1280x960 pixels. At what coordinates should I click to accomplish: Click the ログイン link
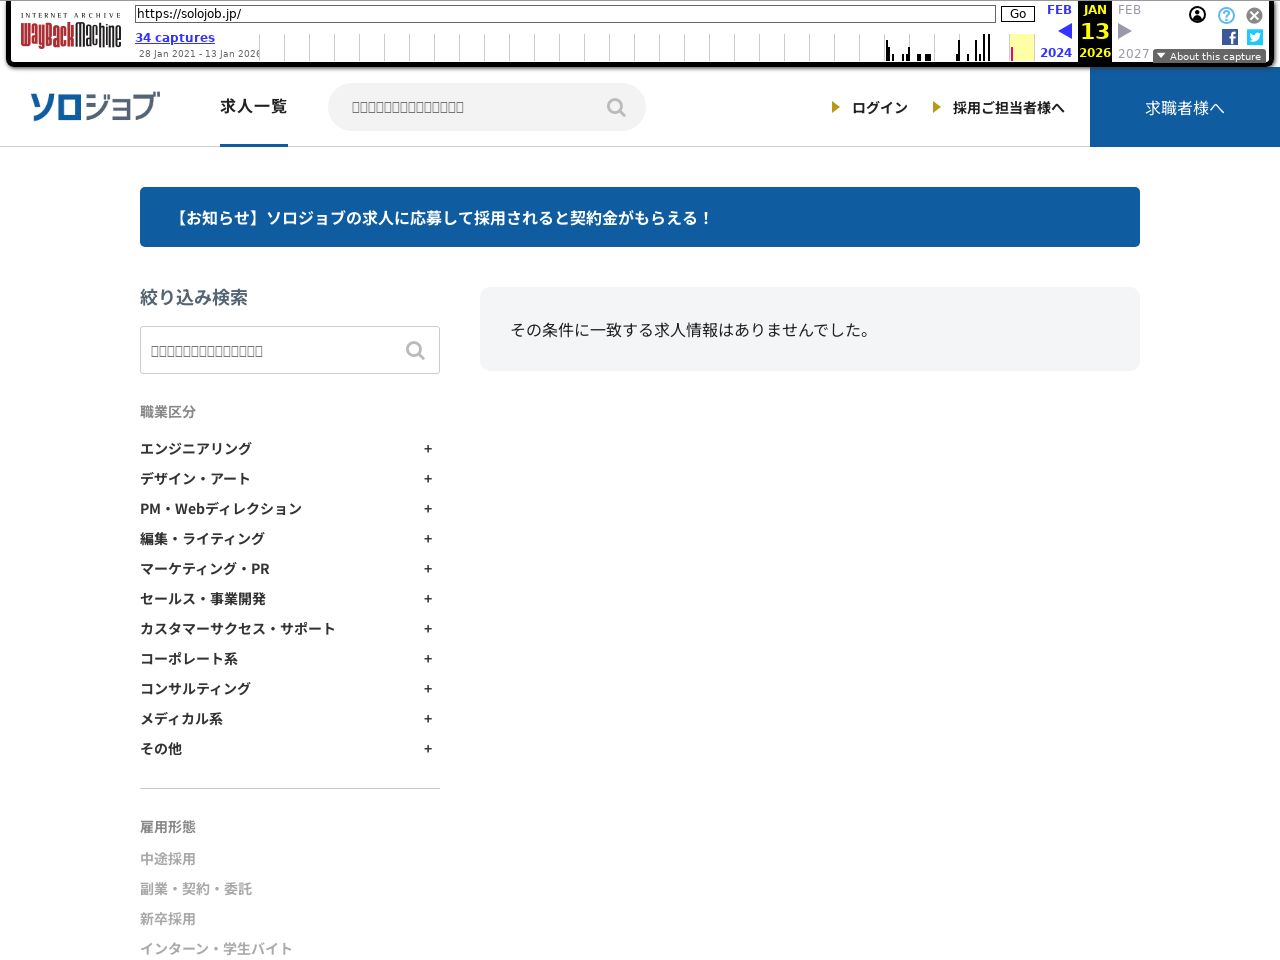879,108
